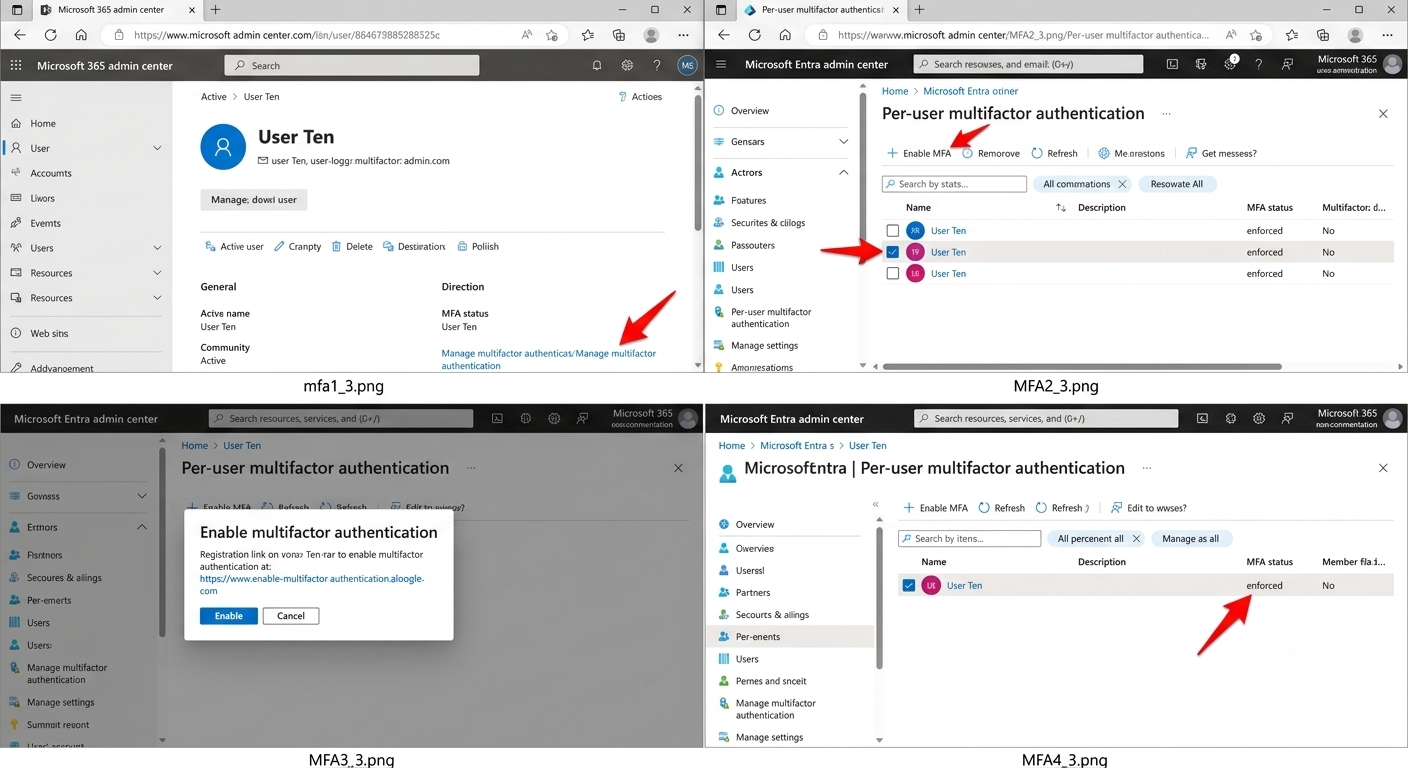Click sort arrows beside Name column in MFA2_3
Screen dimensions: 1408x768
(1061, 208)
